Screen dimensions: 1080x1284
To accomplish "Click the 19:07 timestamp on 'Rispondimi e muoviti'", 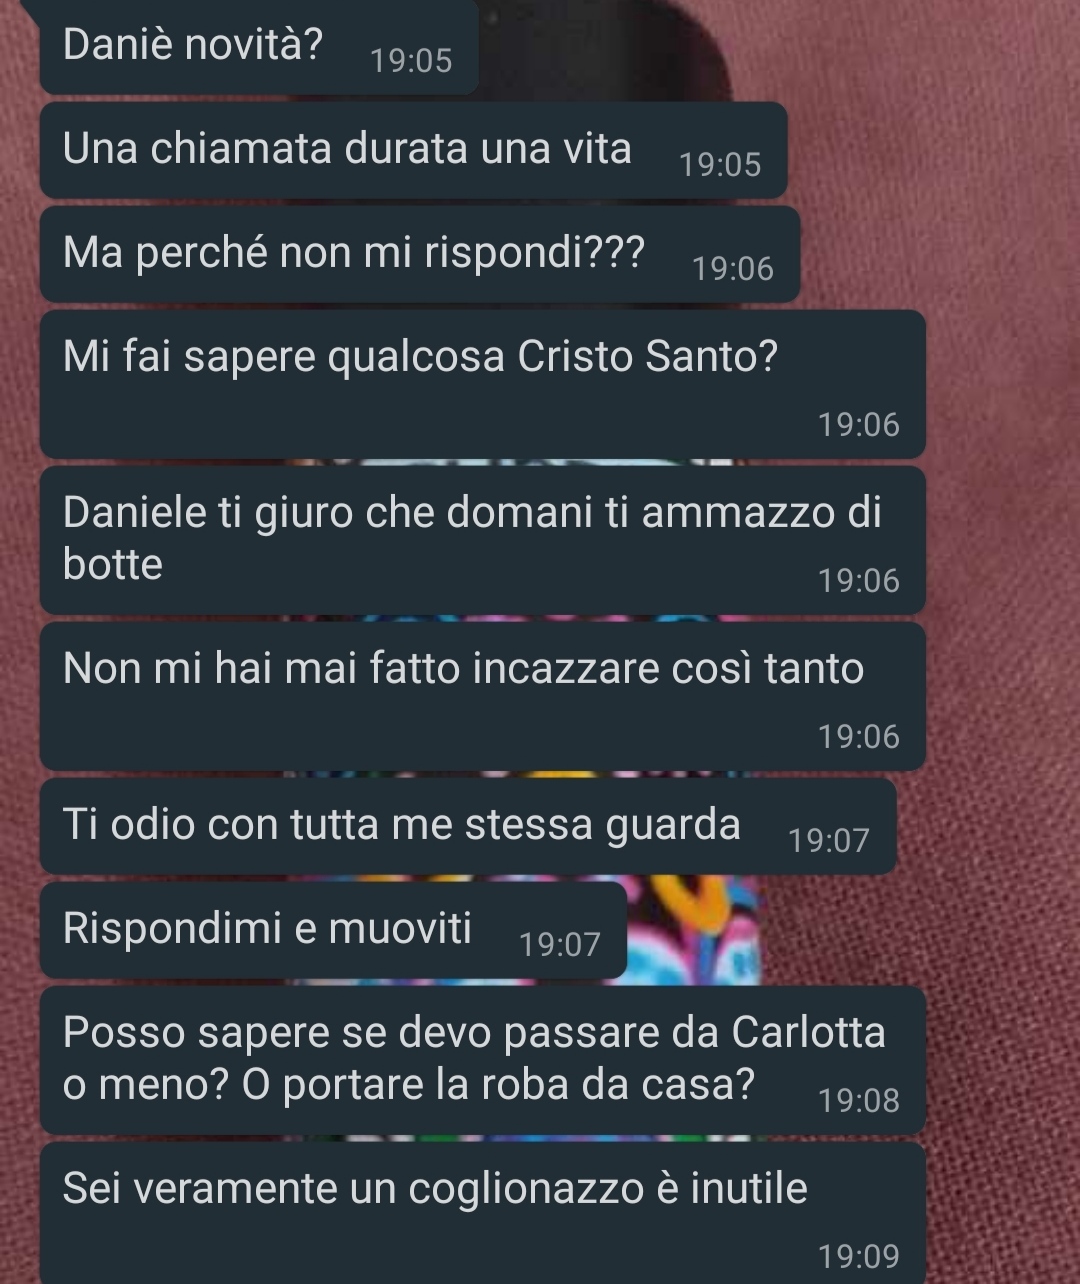I will point(560,944).
